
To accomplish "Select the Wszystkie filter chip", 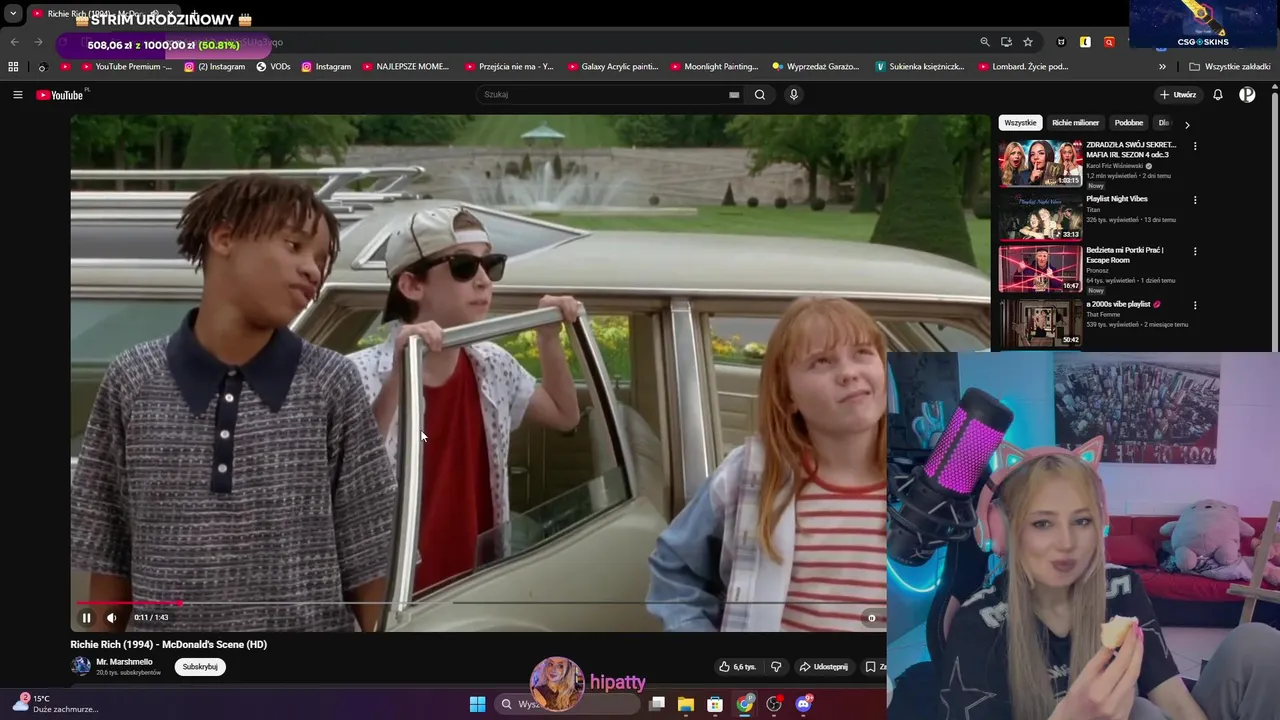I will click(x=1020, y=123).
